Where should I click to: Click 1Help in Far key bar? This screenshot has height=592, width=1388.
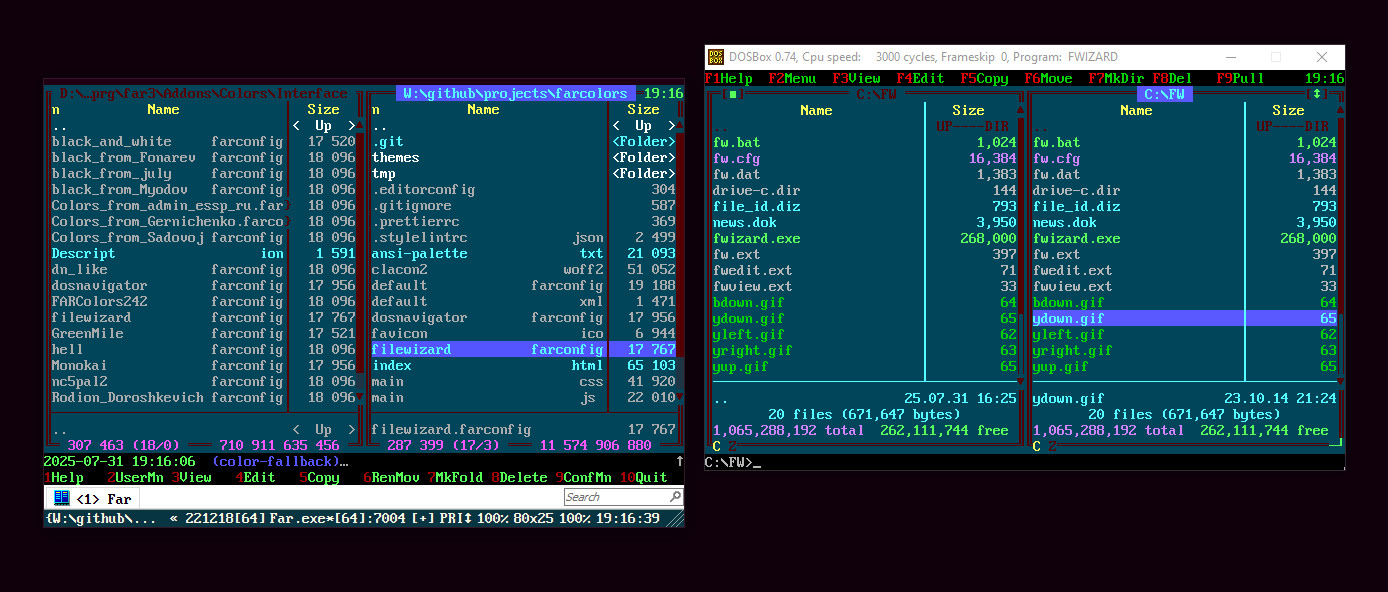[x=64, y=477]
